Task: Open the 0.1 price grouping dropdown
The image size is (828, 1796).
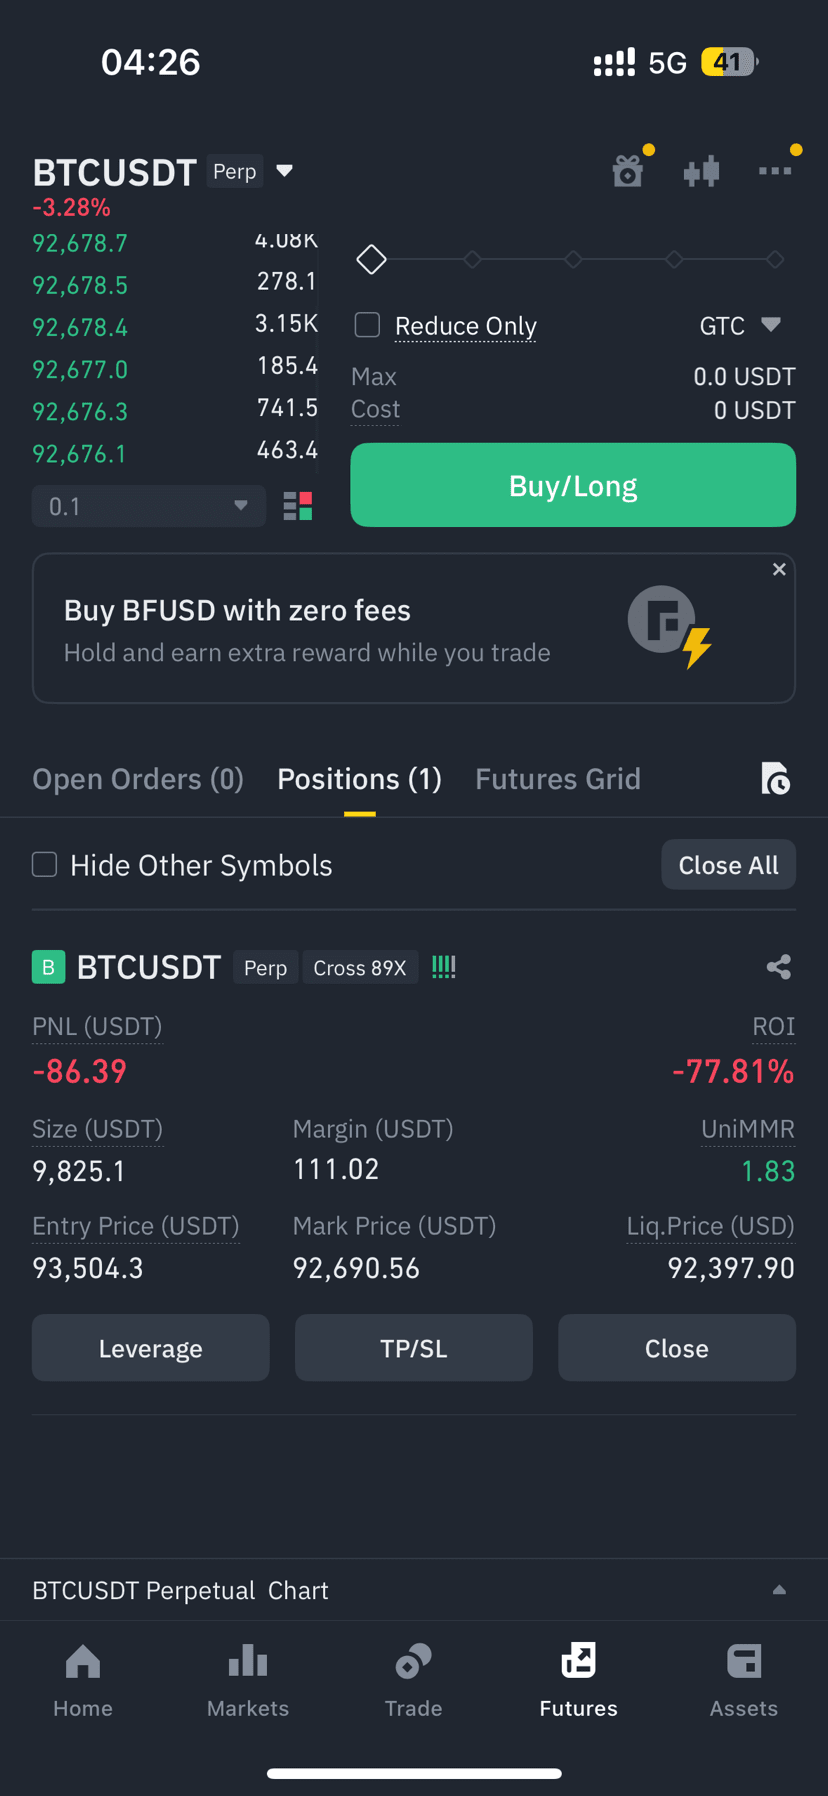Action: pos(149,506)
